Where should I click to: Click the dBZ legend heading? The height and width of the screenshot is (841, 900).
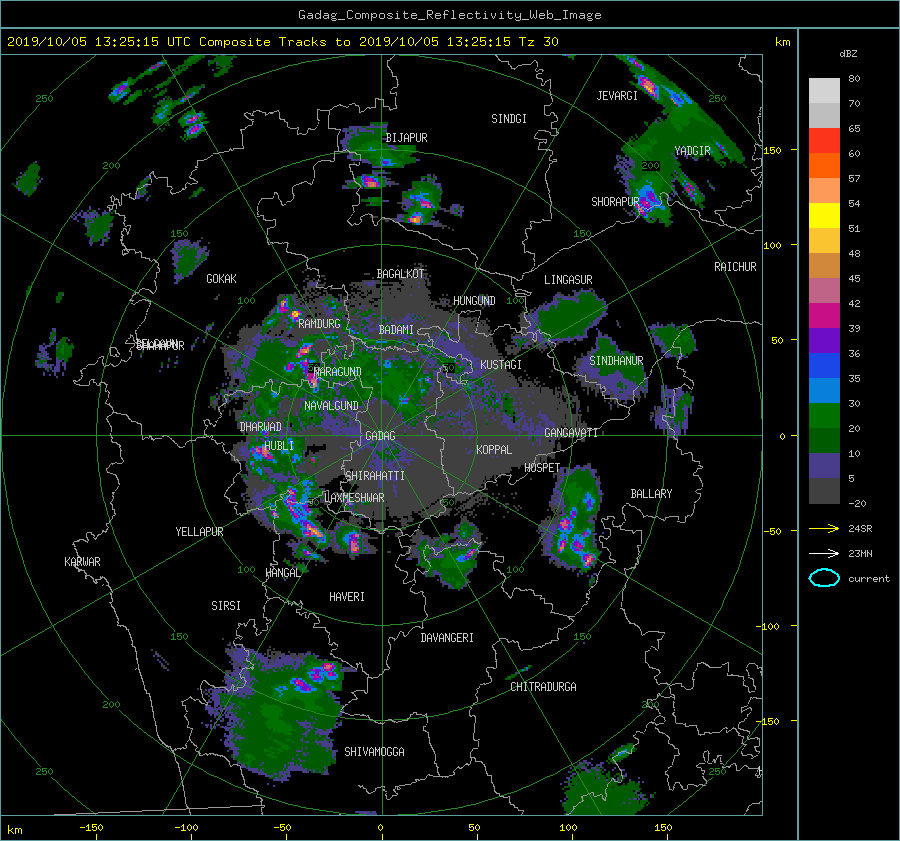pyautogui.click(x=848, y=53)
